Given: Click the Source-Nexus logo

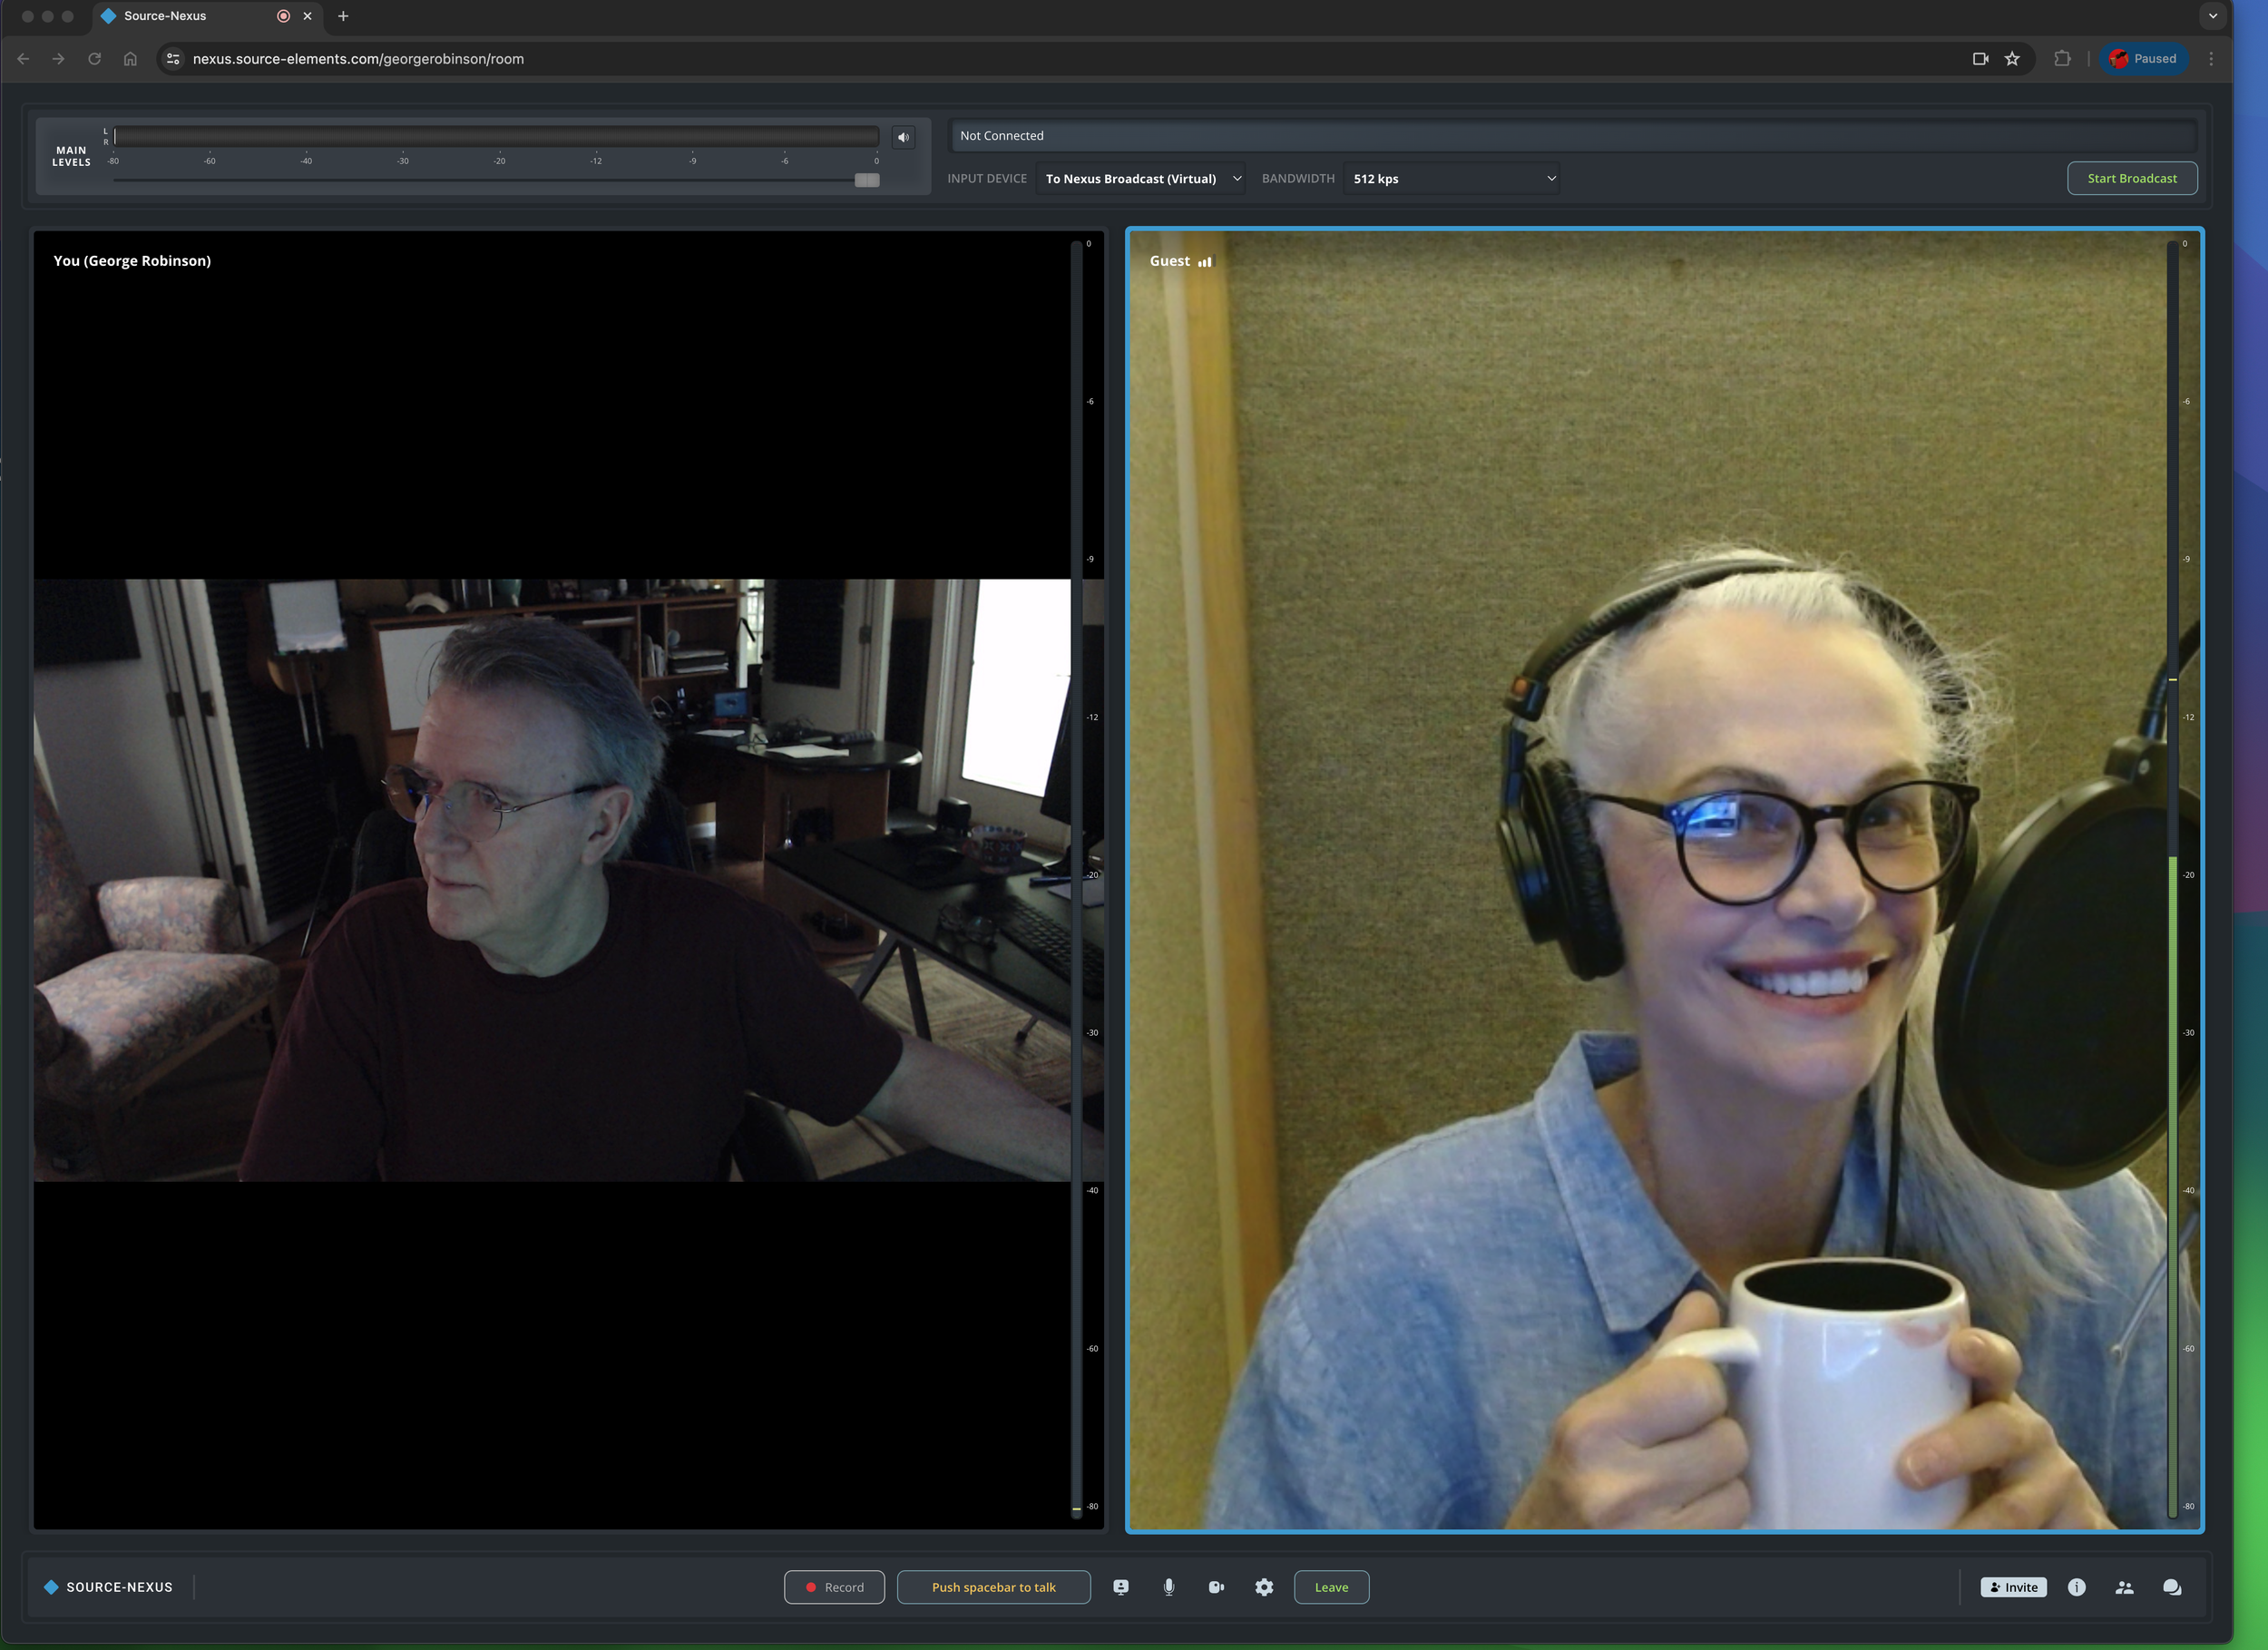Looking at the screenshot, I should (x=108, y=1587).
